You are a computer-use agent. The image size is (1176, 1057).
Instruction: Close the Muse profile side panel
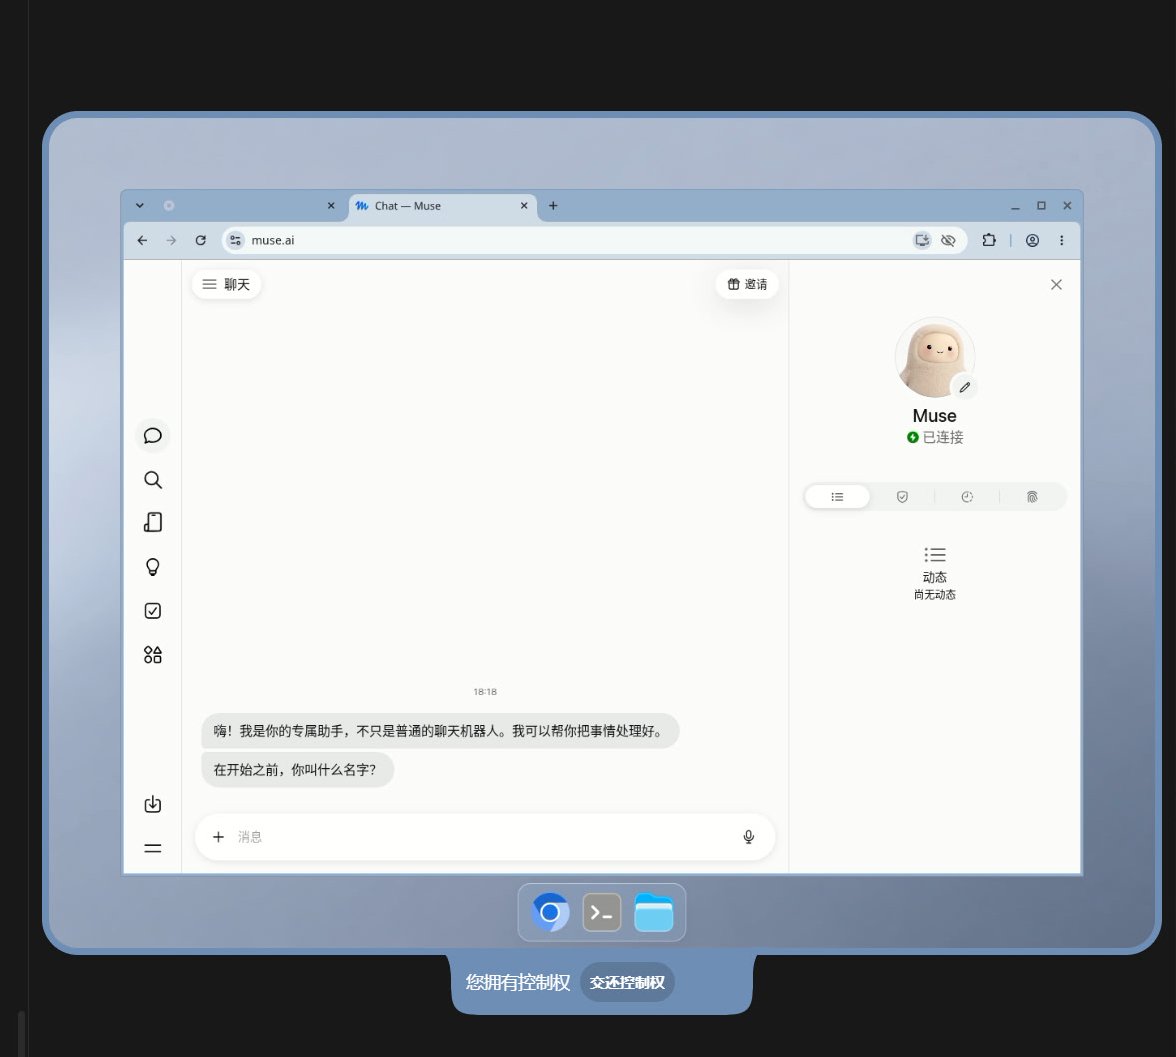point(1056,284)
